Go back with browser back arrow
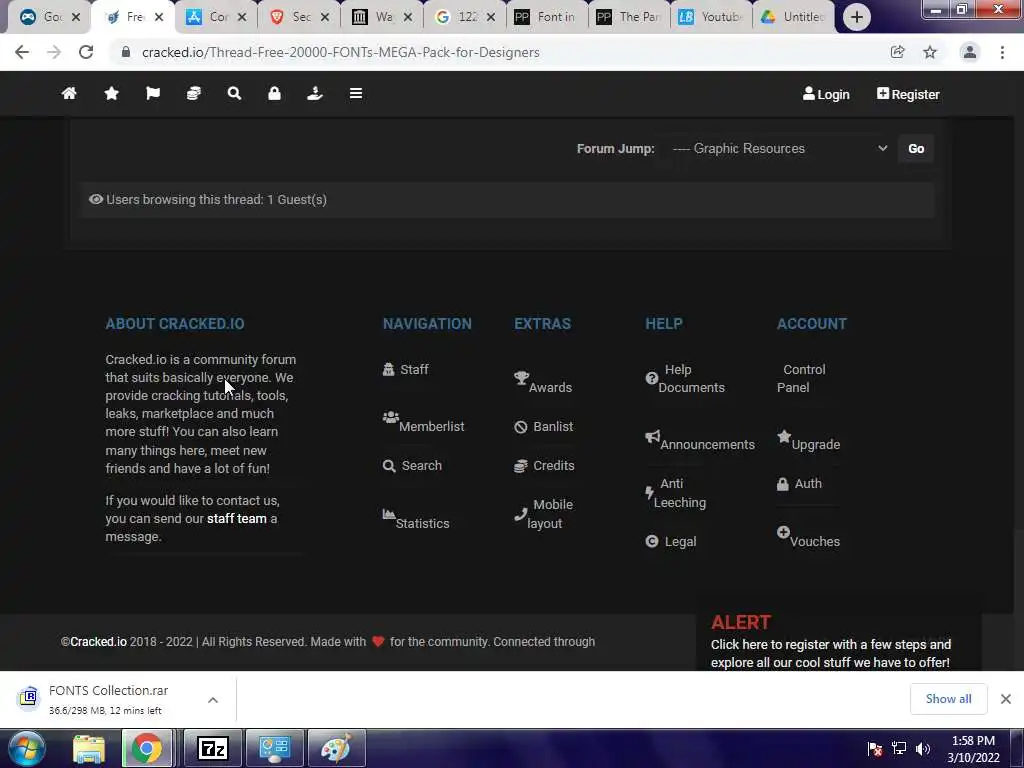The height and width of the screenshot is (768, 1024). click(x=22, y=52)
